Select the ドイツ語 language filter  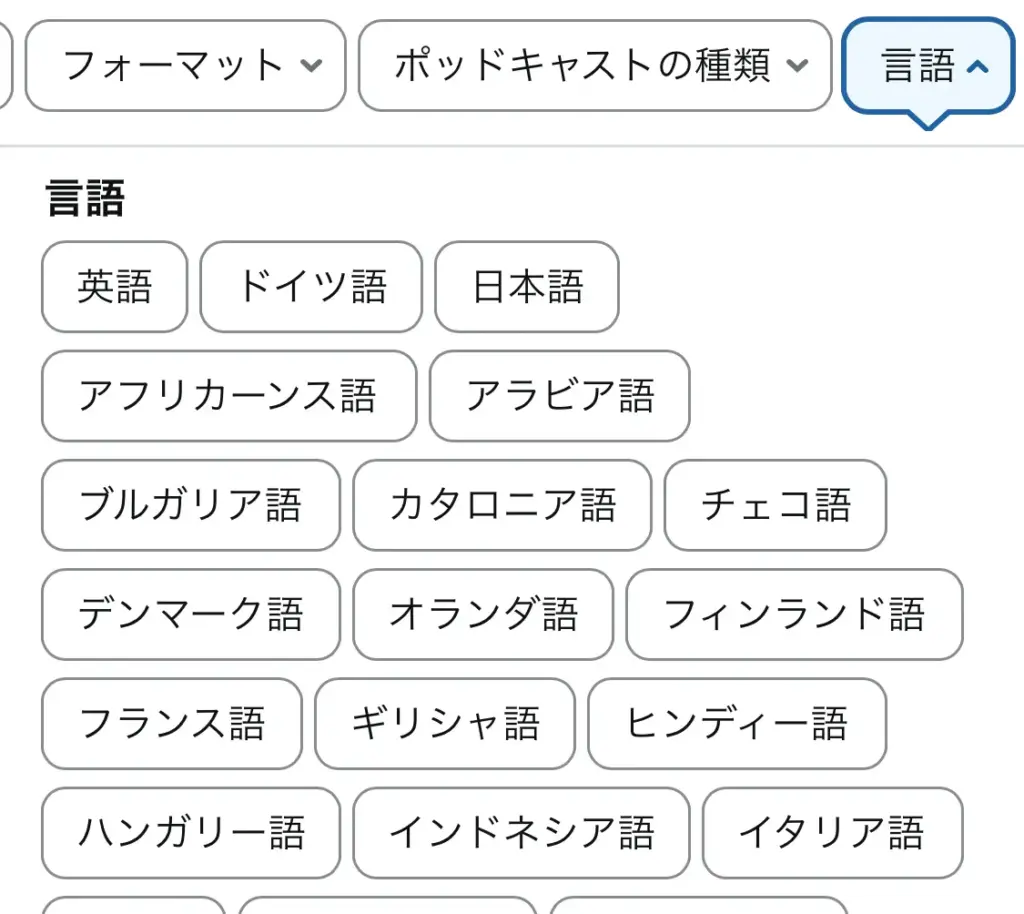310,287
